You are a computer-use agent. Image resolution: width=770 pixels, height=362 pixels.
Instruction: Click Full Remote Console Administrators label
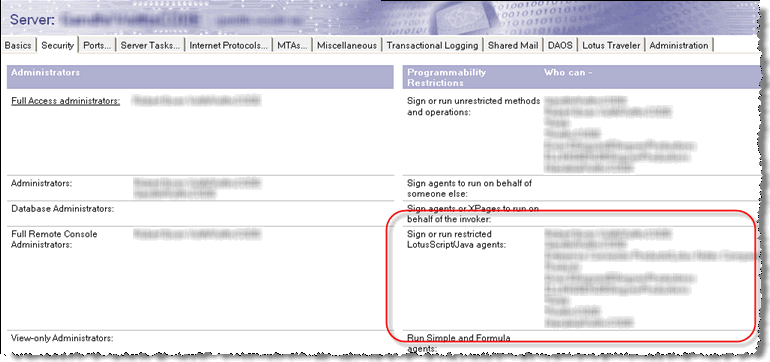(54, 239)
